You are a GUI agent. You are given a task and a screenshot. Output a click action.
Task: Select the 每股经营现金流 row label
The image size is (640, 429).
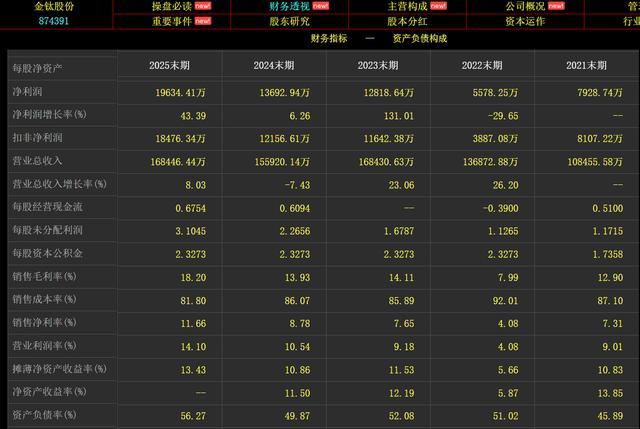47,207
